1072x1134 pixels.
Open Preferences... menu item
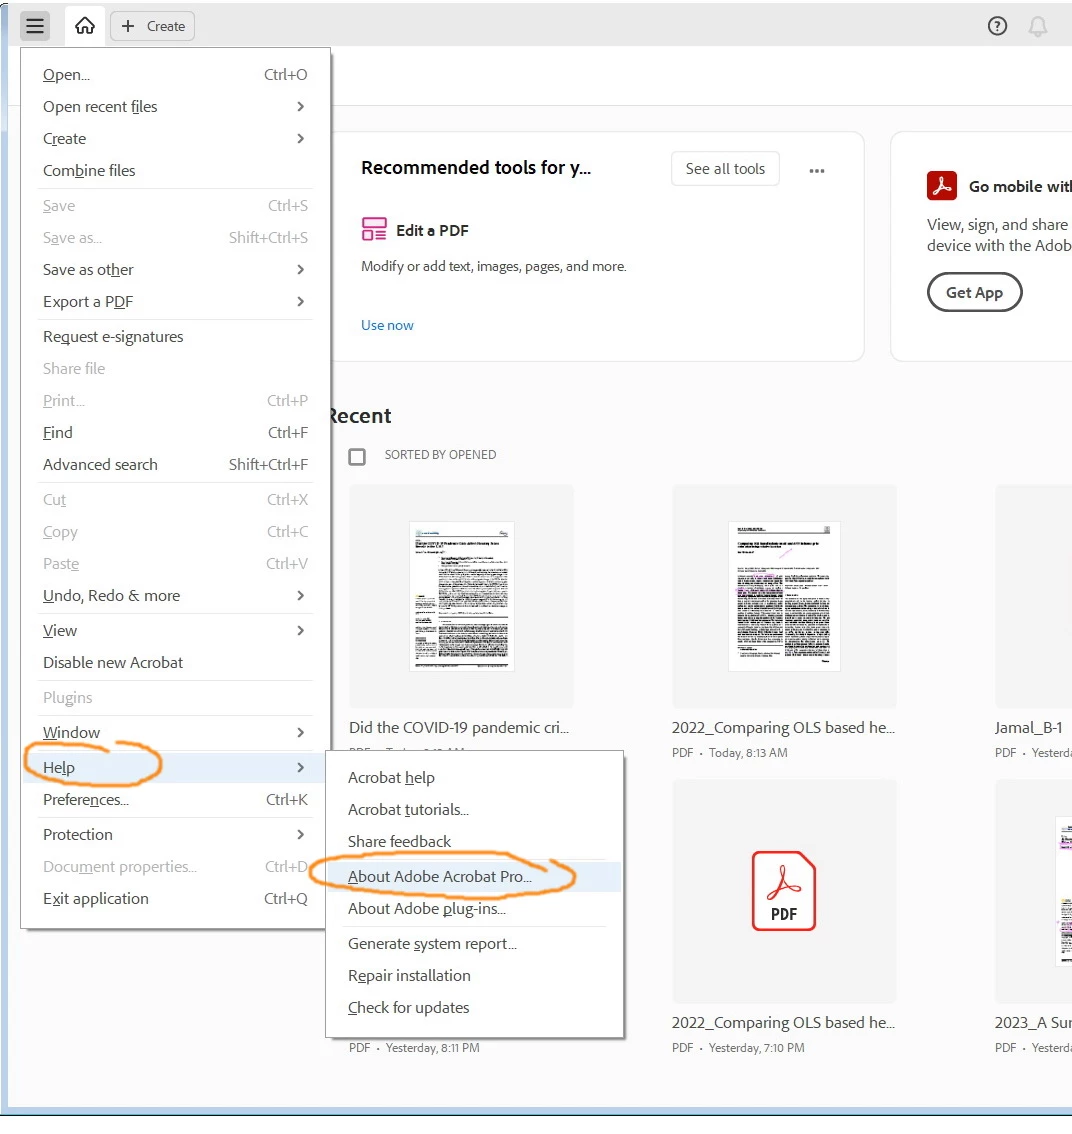pos(175,800)
